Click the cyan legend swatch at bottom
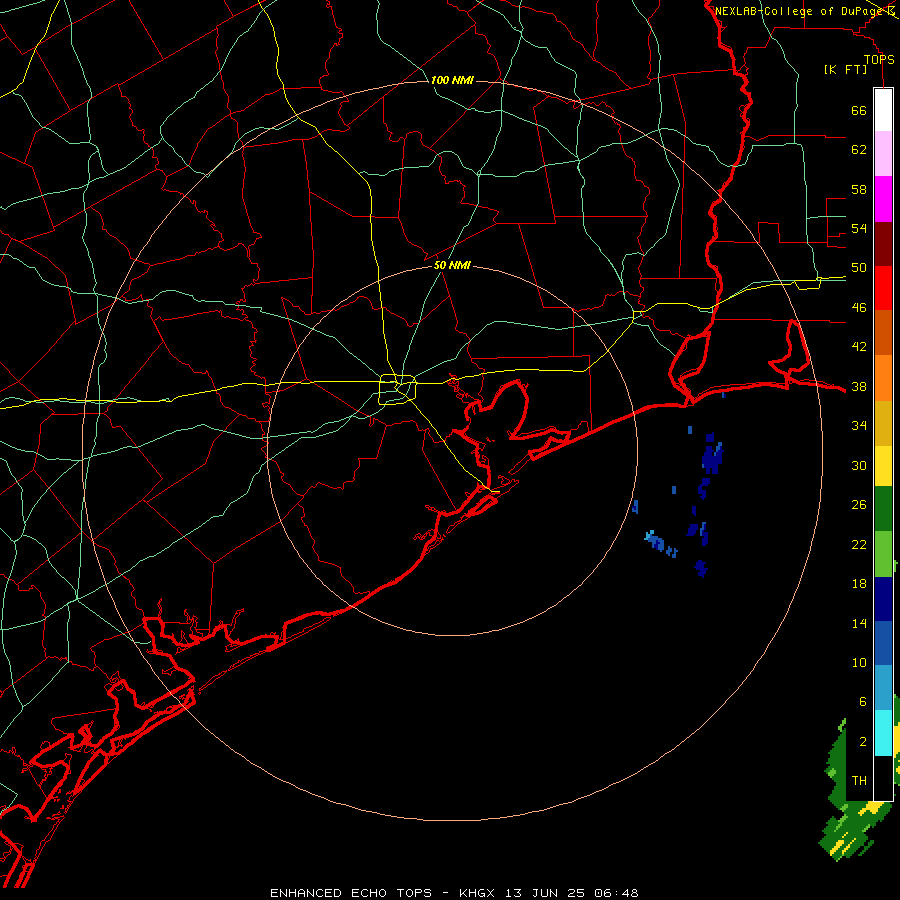 point(883,733)
